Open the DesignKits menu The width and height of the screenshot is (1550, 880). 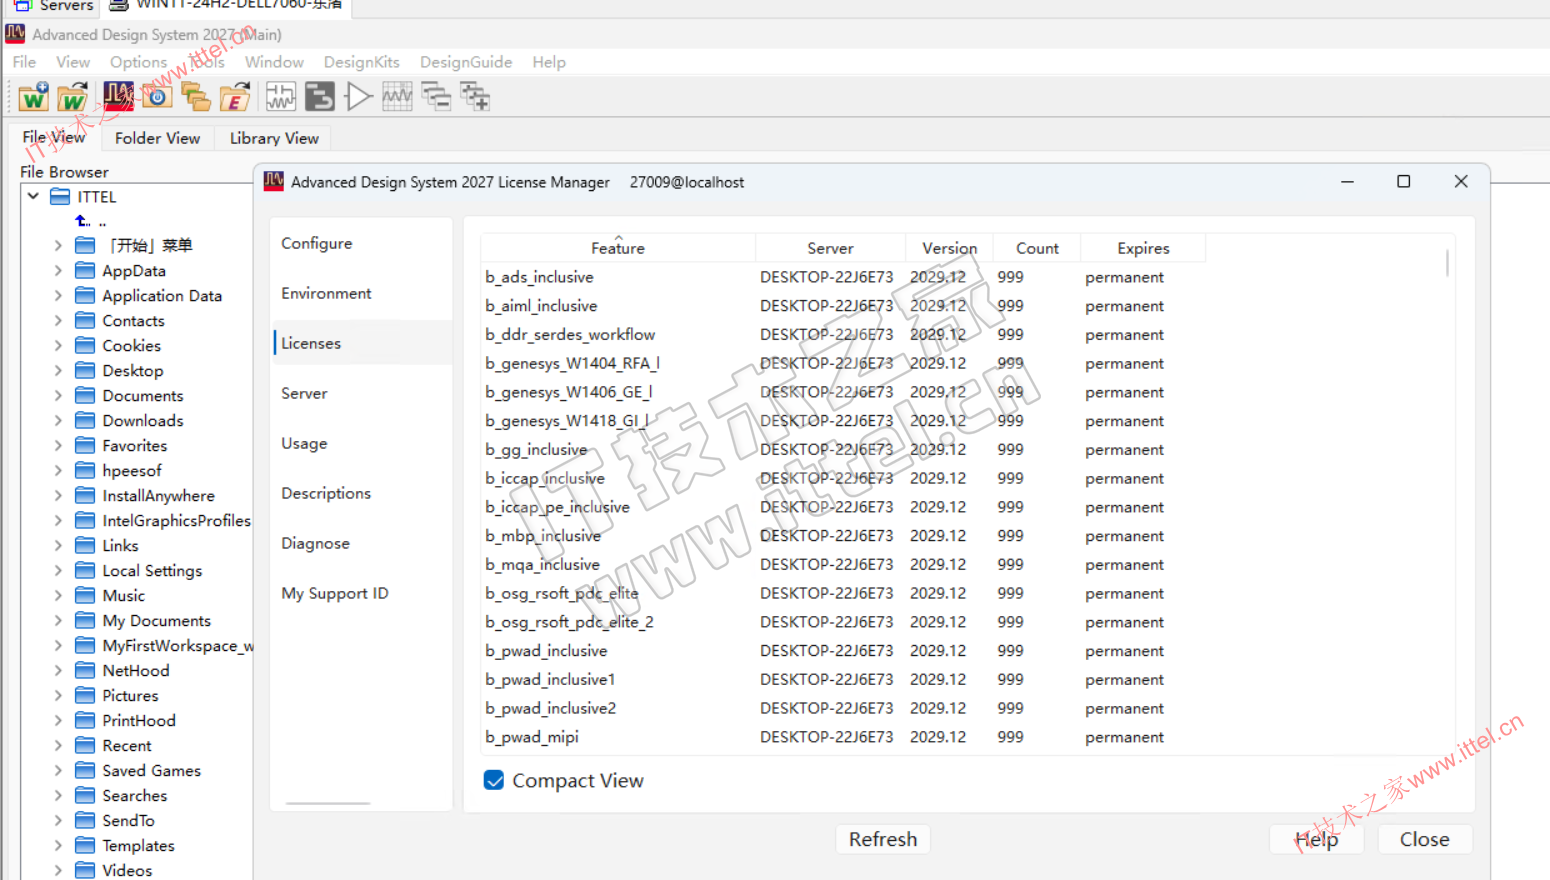(362, 62)
